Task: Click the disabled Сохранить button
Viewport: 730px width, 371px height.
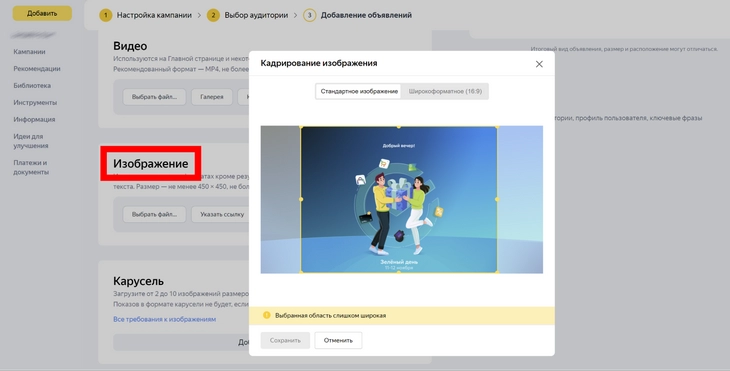Action: tap(285, 340)
